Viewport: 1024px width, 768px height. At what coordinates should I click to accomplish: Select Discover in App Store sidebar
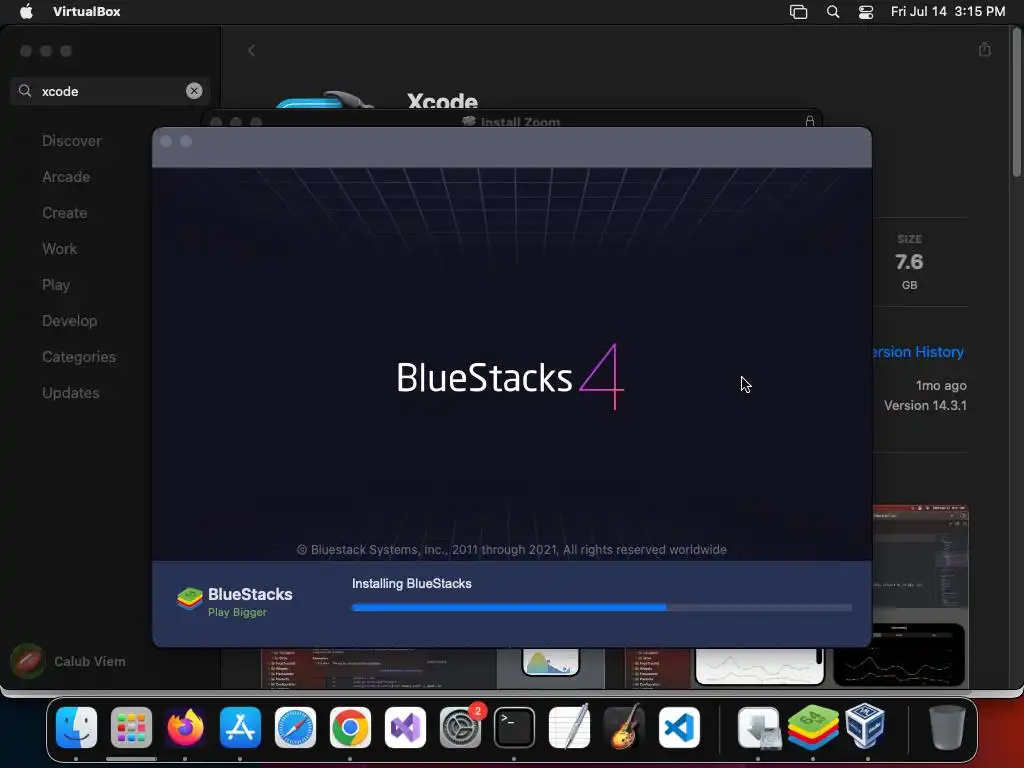point(72,141)
